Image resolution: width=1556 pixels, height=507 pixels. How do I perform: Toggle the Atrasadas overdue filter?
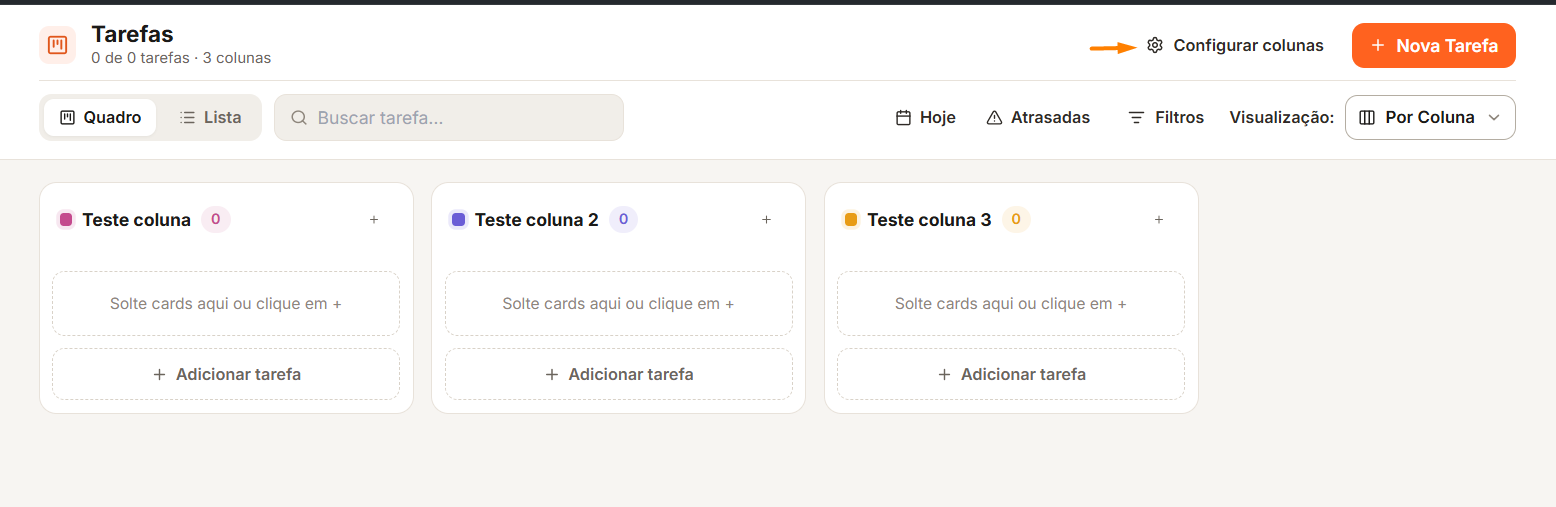1038,118
